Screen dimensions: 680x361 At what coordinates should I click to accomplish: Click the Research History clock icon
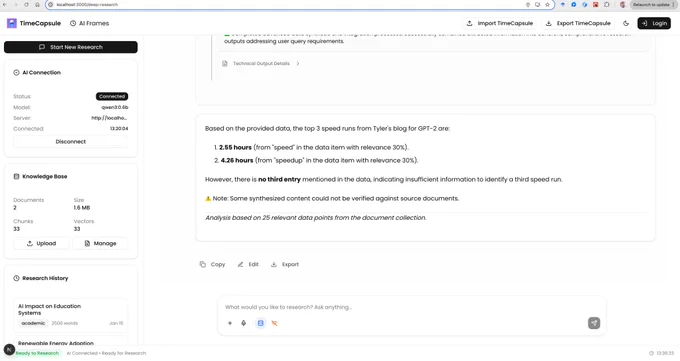tap(16, 278)
